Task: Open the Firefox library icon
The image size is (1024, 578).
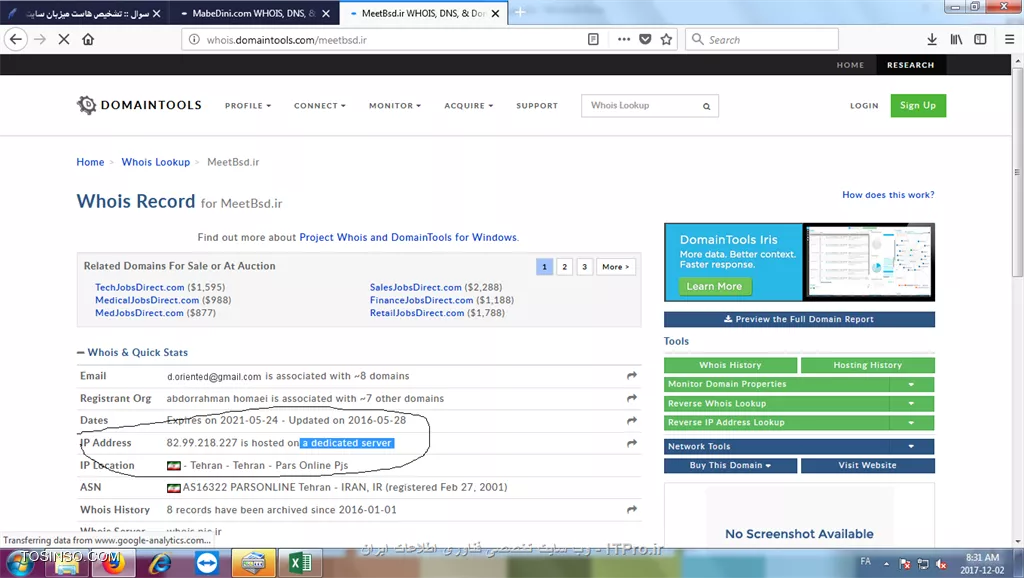Action: [x=956, y=39]
